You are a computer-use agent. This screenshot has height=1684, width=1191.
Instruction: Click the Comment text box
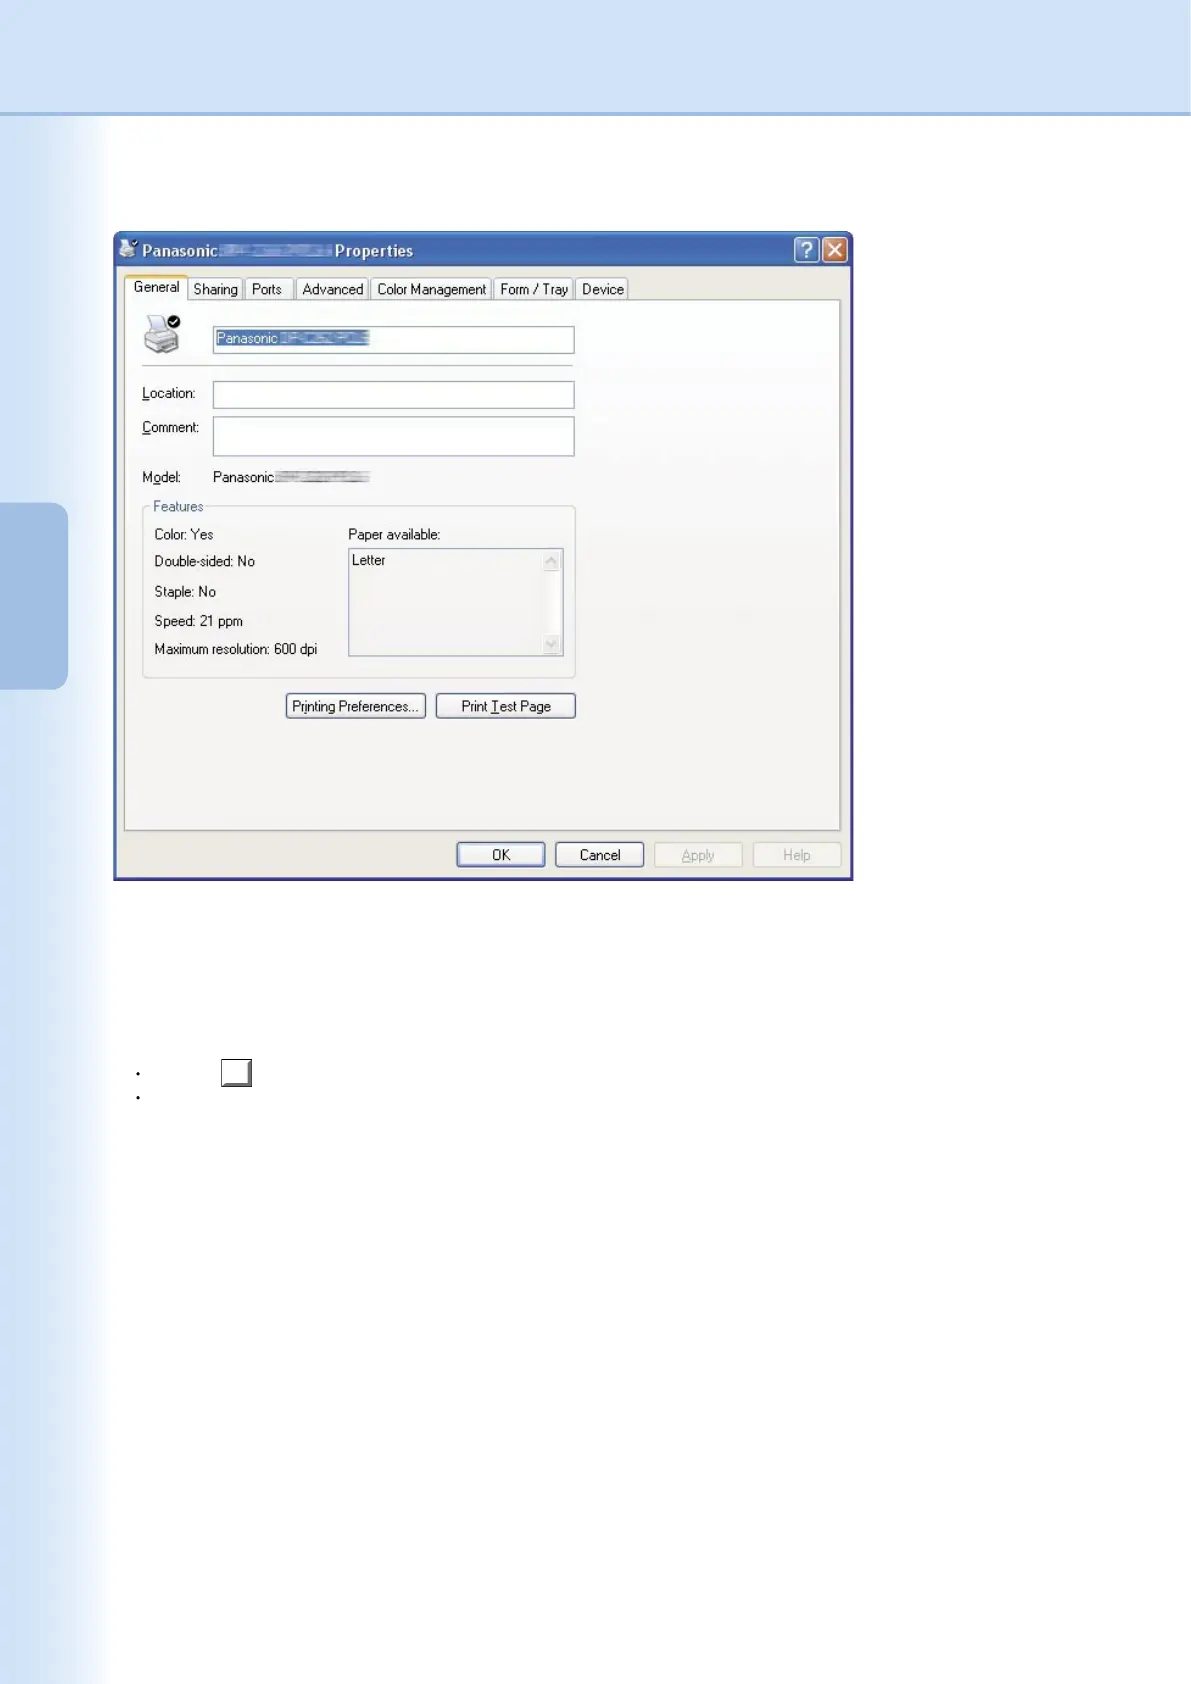click(393, 436)
